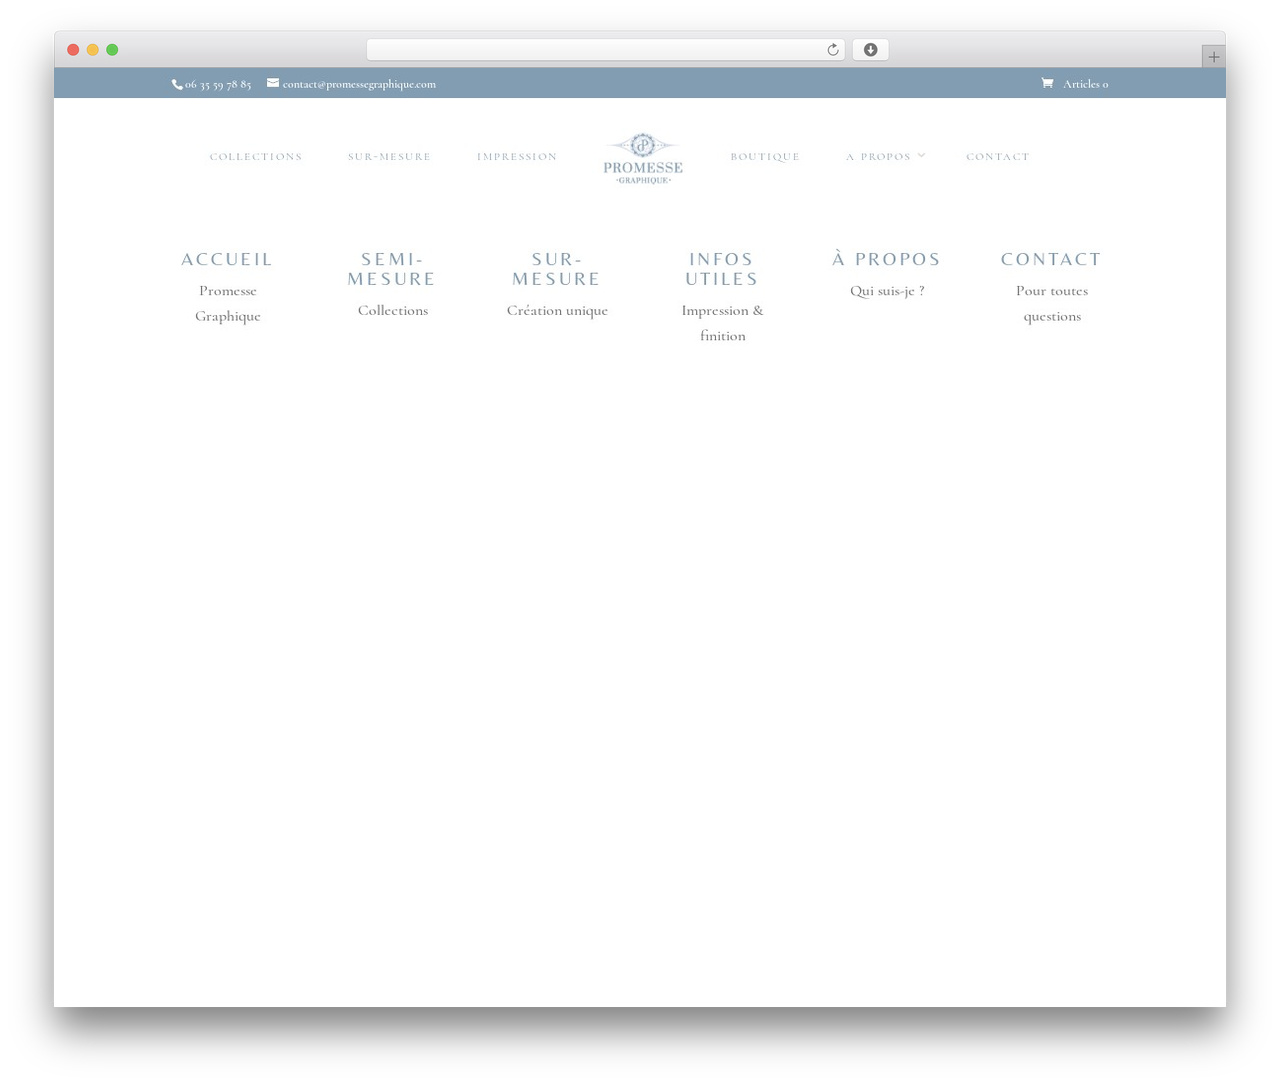Reload the page with the refresh icon
1280x1084 pixels.
832,50
